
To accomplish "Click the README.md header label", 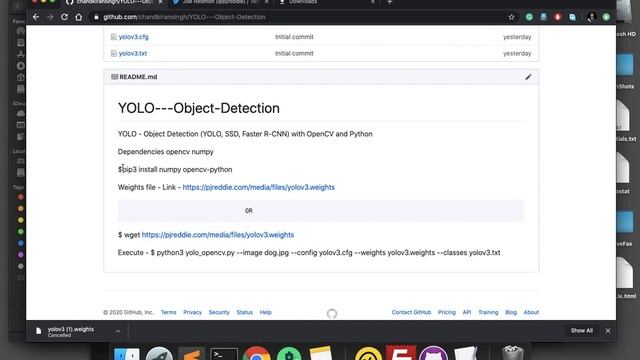I will pyautogui.click(x=138, y=77).
